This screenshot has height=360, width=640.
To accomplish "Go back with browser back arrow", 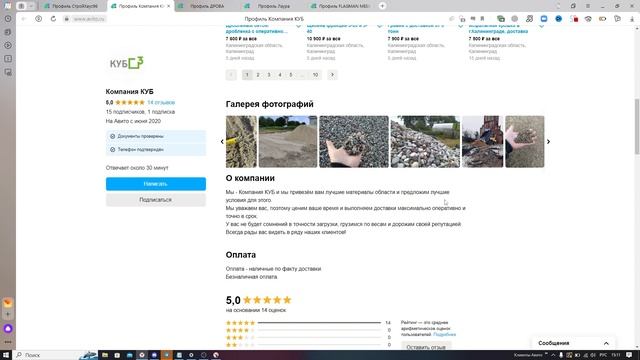I will 24,19.
